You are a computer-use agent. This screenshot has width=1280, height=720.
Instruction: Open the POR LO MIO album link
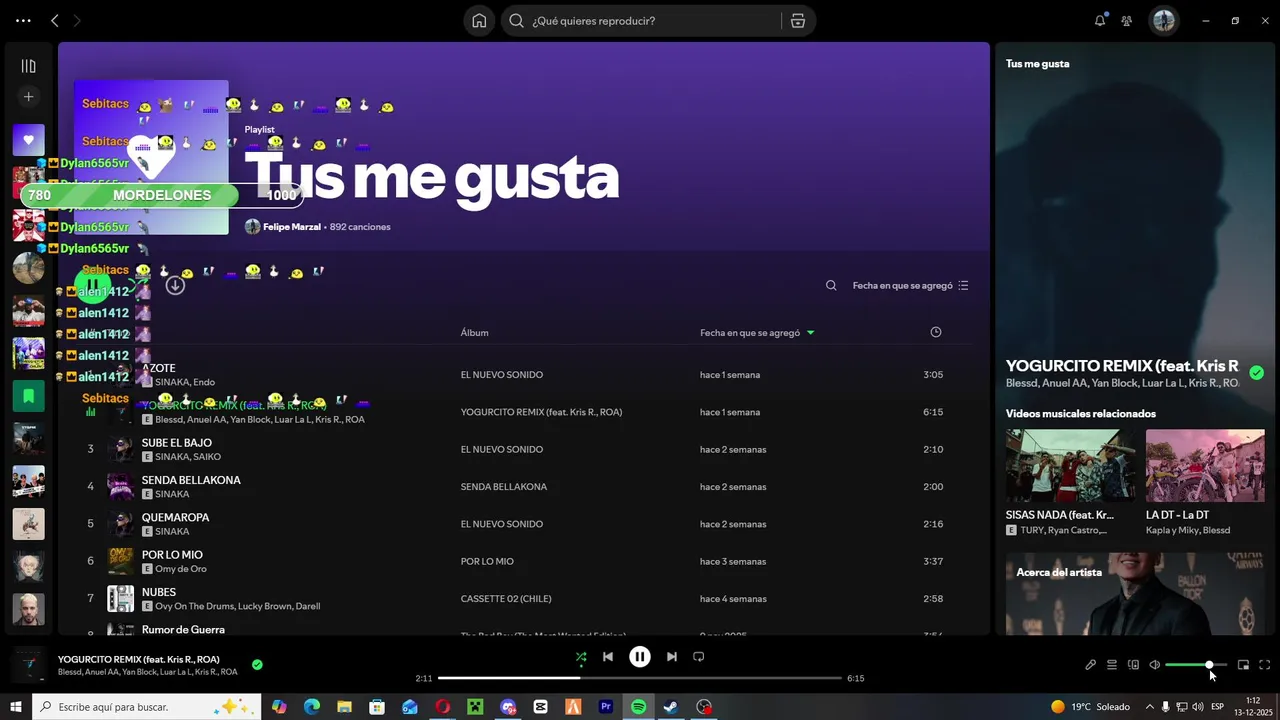pos(487,562)
